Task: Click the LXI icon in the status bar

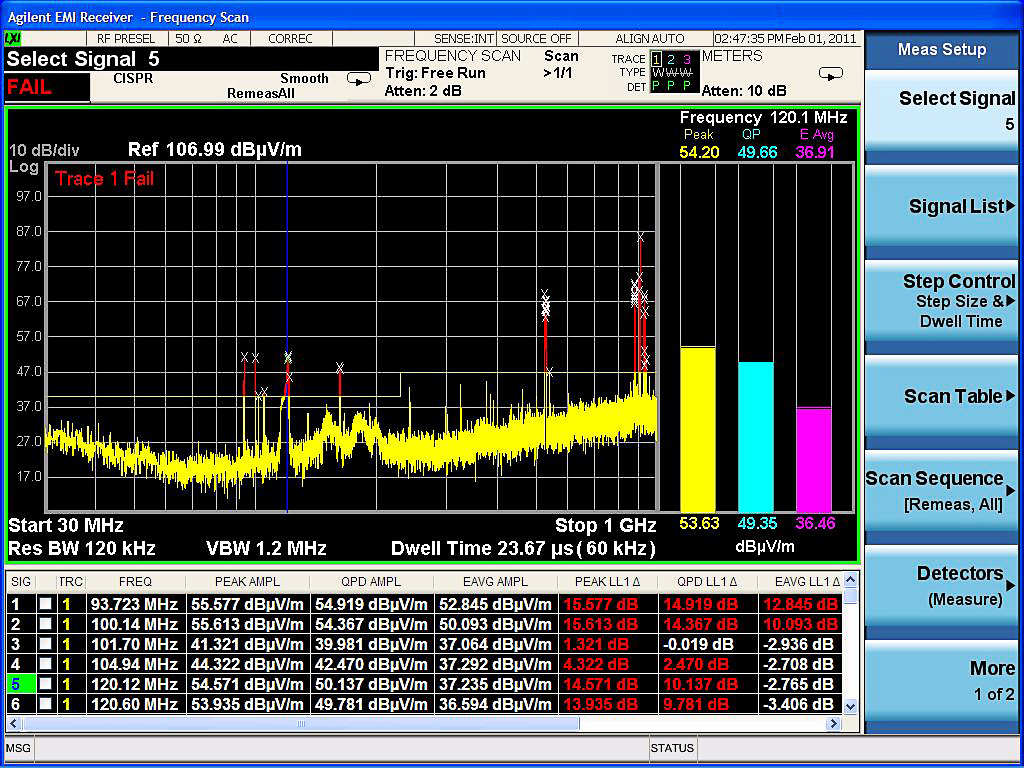Action: point(14,38)
